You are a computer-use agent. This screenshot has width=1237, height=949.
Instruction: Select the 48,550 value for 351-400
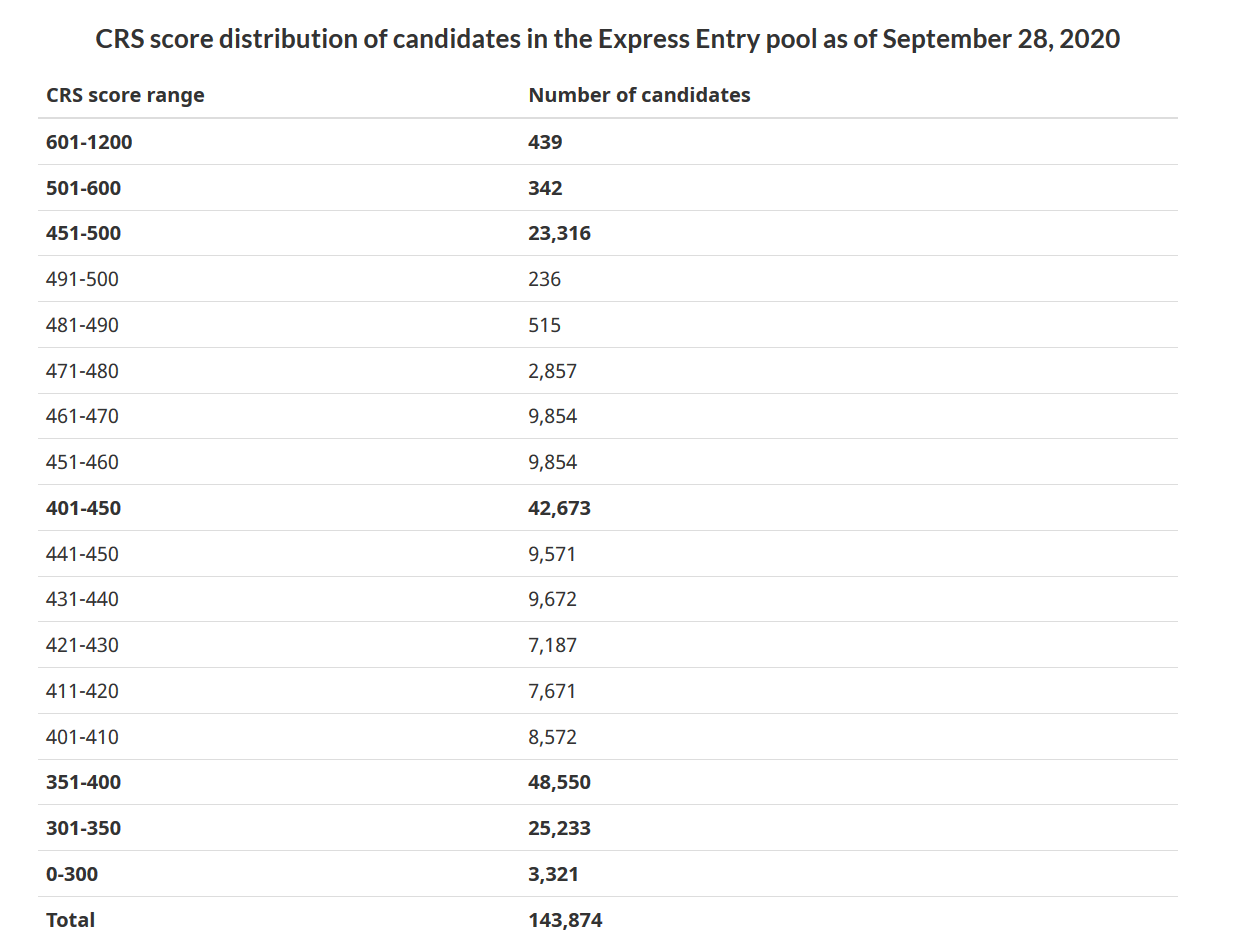tap(559, 782)
